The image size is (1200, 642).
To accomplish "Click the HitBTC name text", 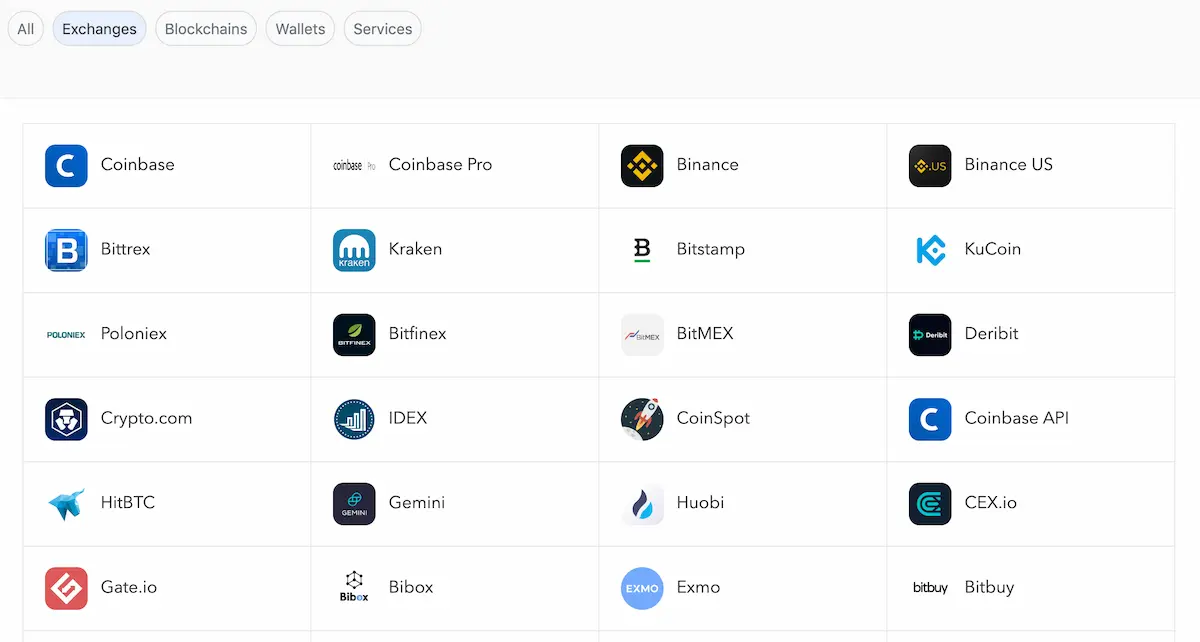I will (x=128, y=503).
